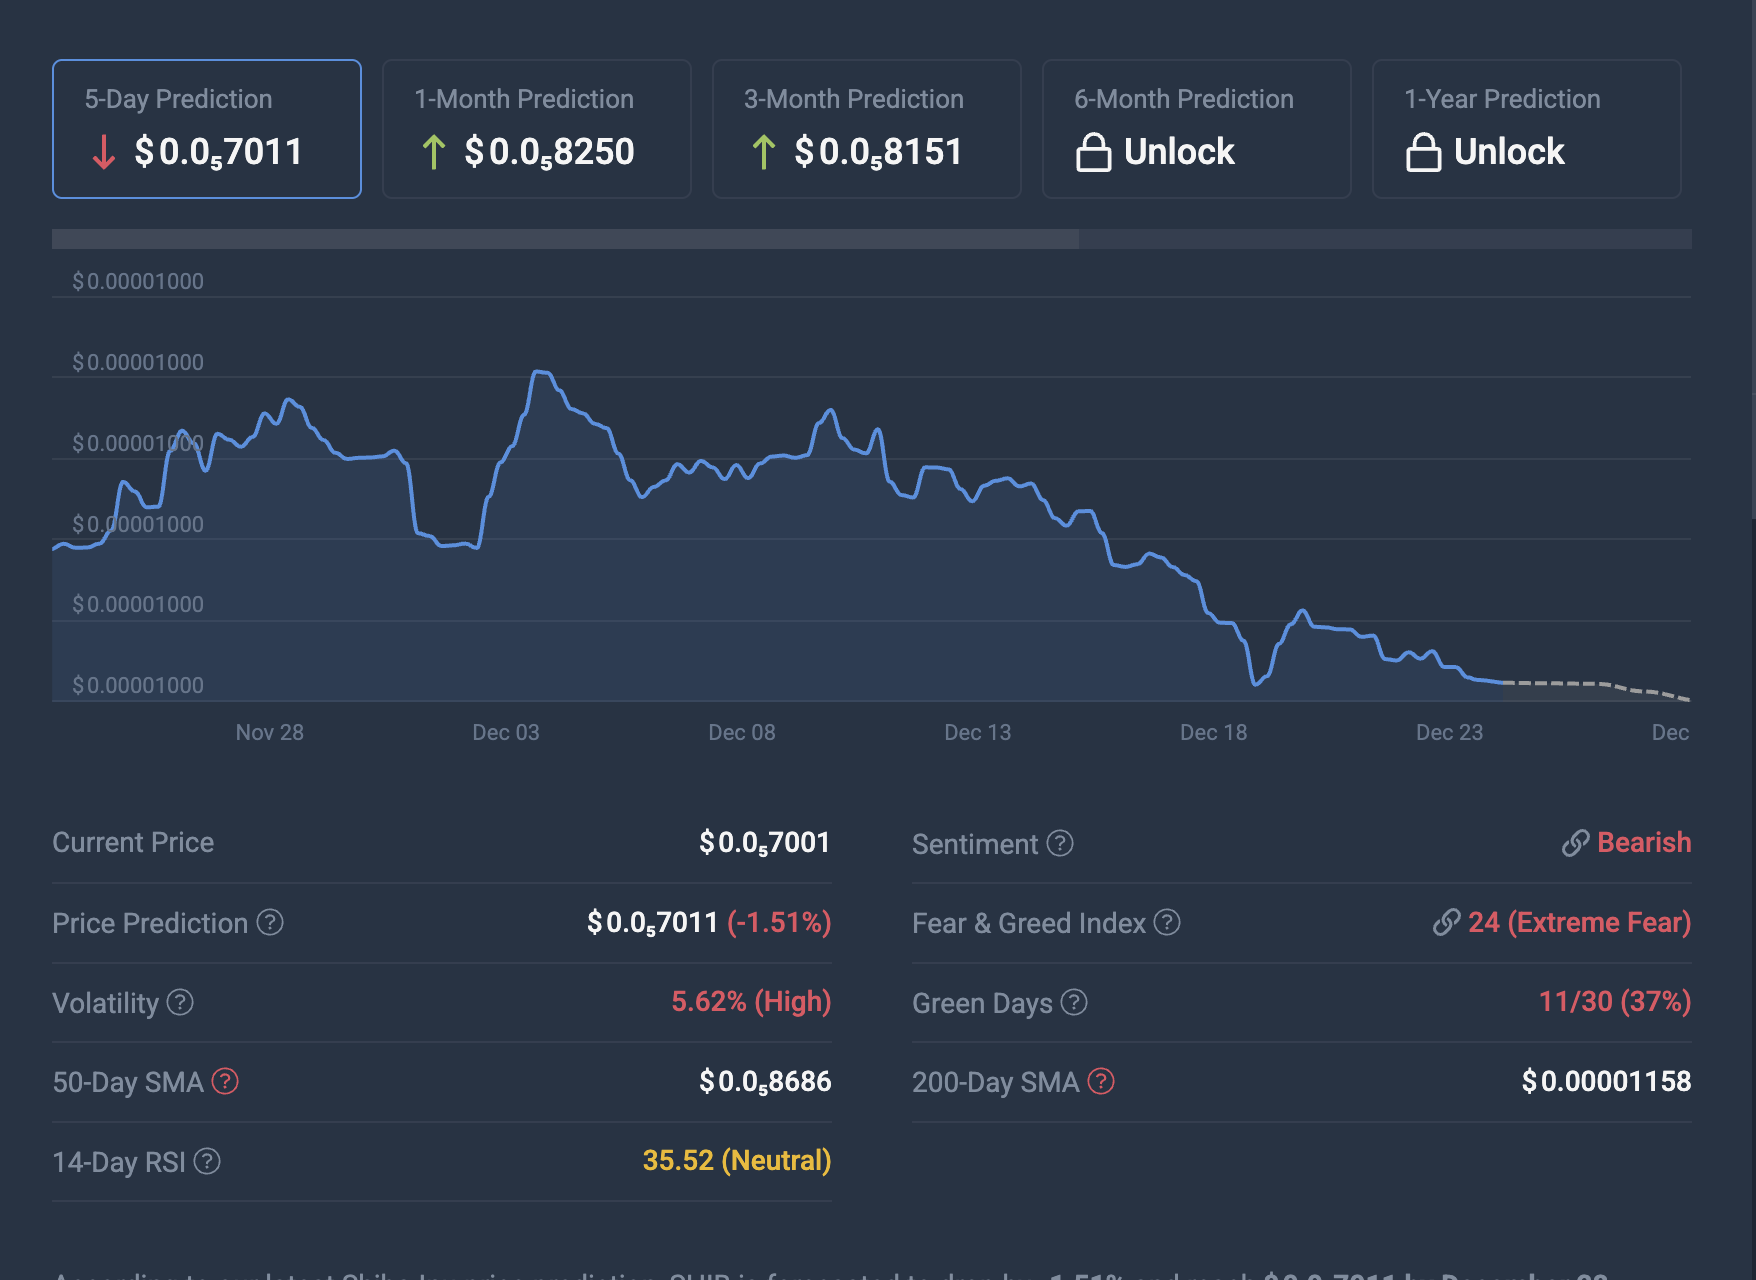Open 50-Day SMA info icon
Viewport: 1756px width, 1280px height.
(225, 1081)
